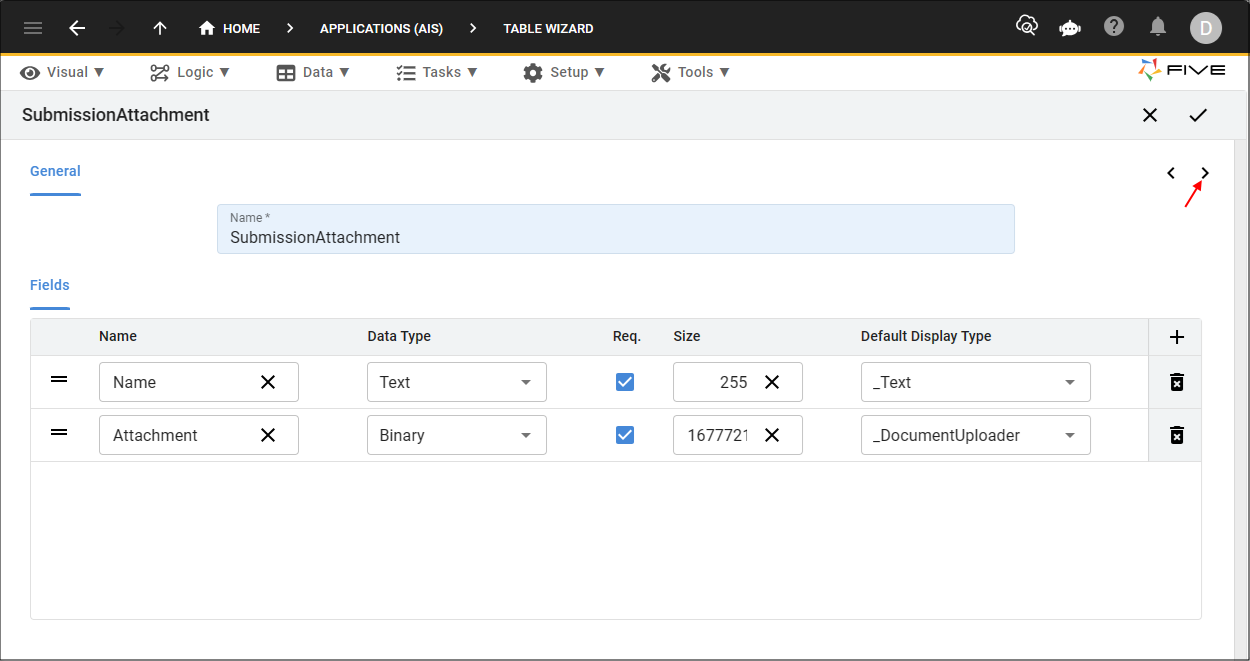Switch to the Fields tab

(50, 285)
